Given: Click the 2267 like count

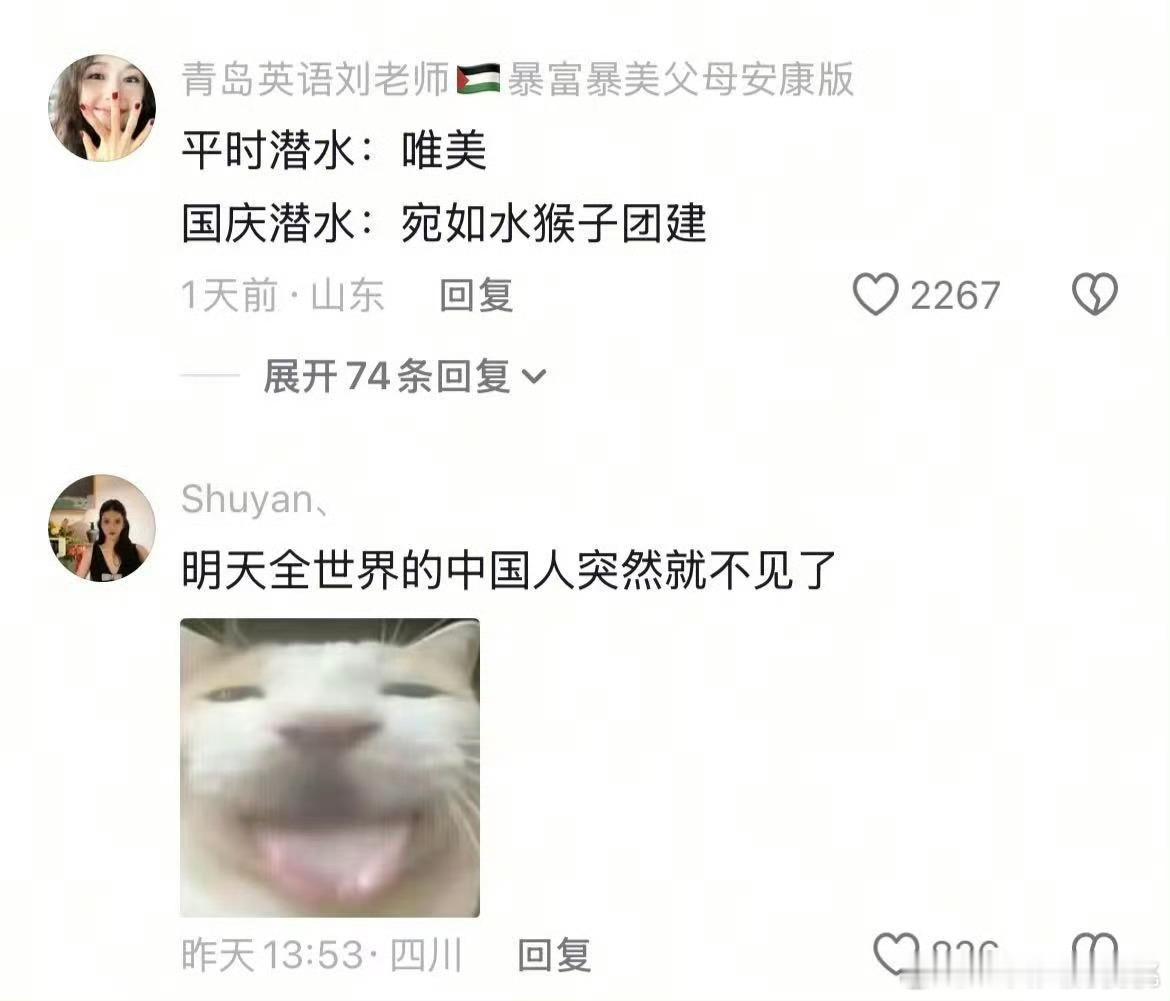Looking at the screenshot, I should click(955, 295).
